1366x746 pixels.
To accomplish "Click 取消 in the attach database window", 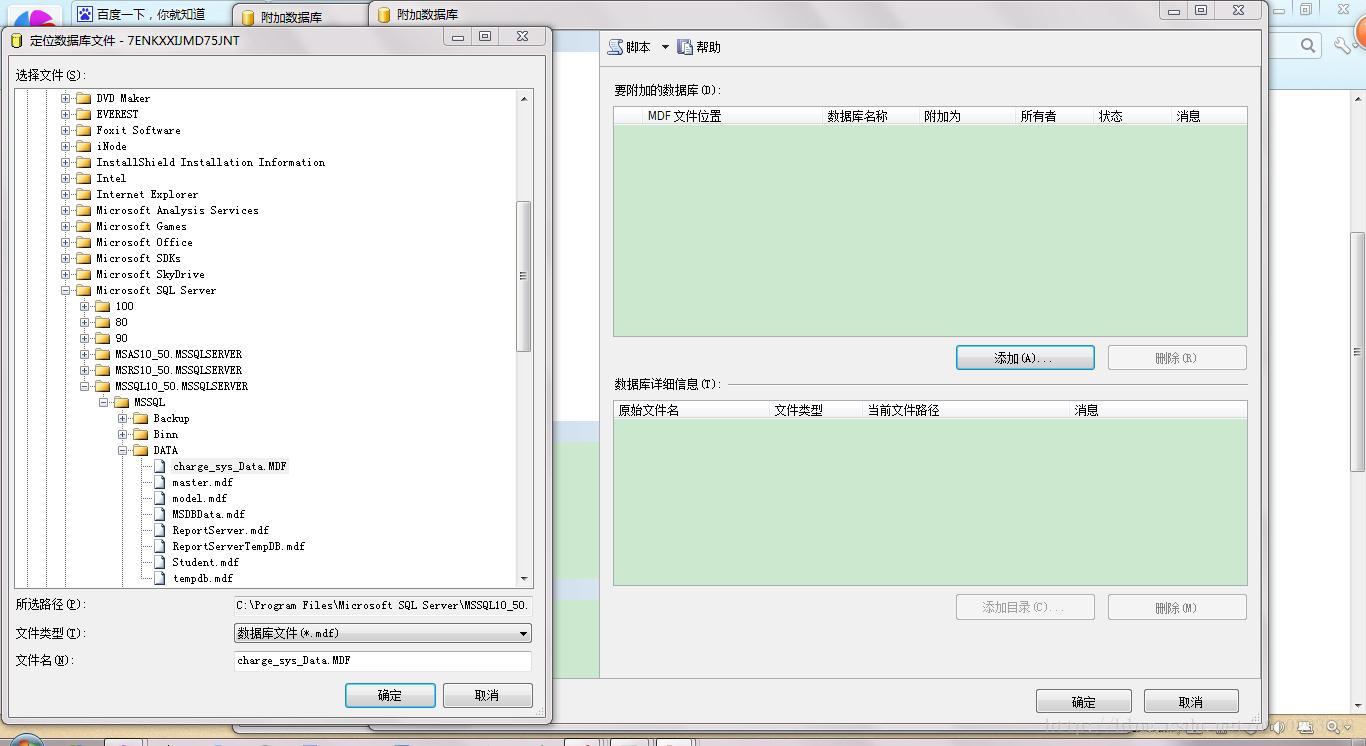I will 1191,702.
